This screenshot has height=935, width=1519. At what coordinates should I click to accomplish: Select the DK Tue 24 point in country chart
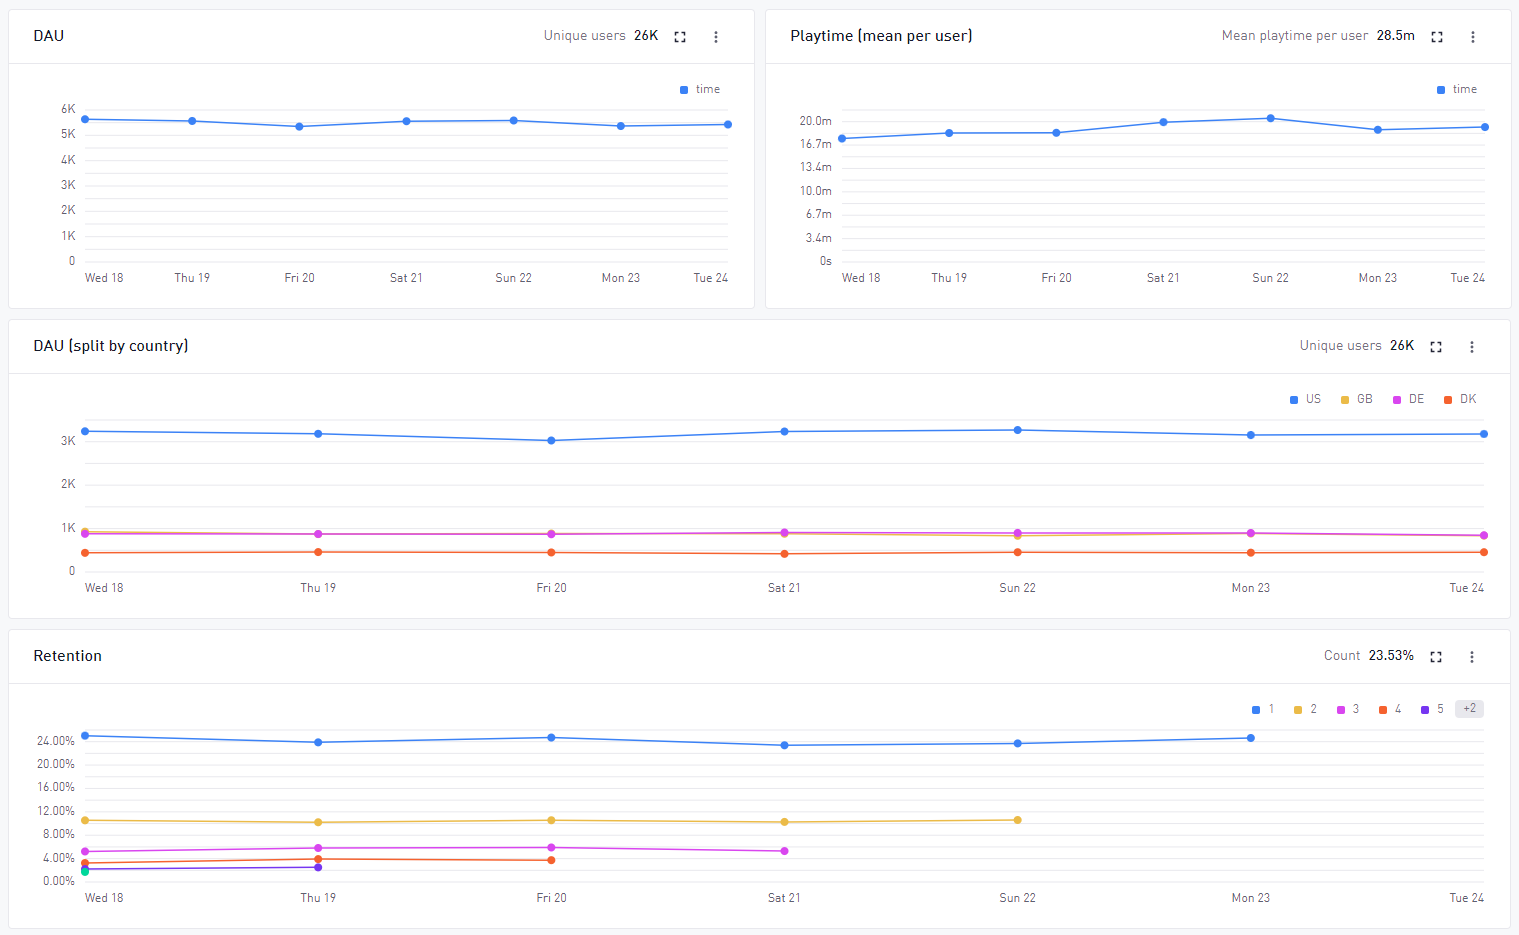[x=1484, y=552]
